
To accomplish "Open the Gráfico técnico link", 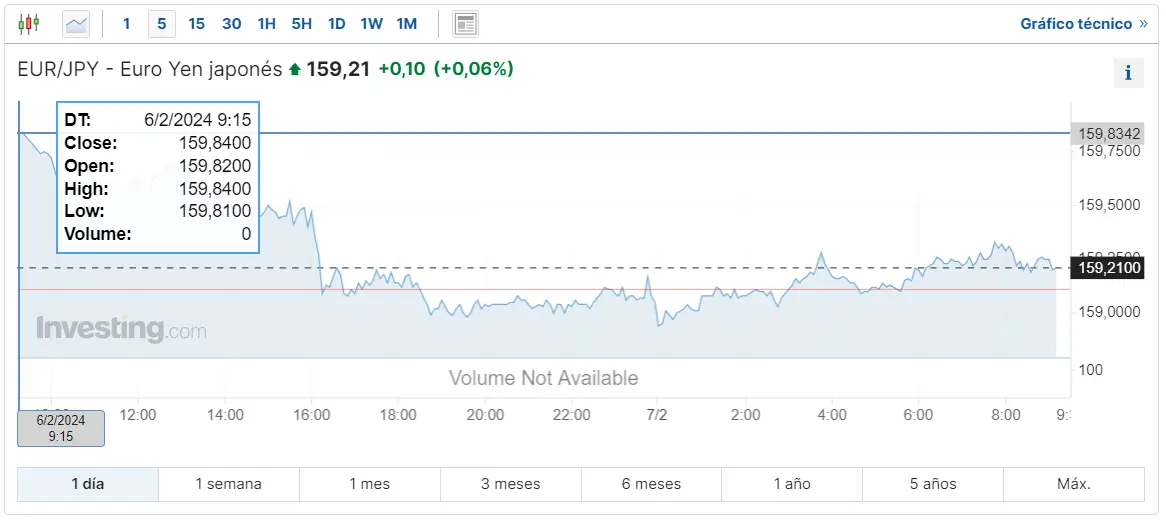I will click(1084, 24).
